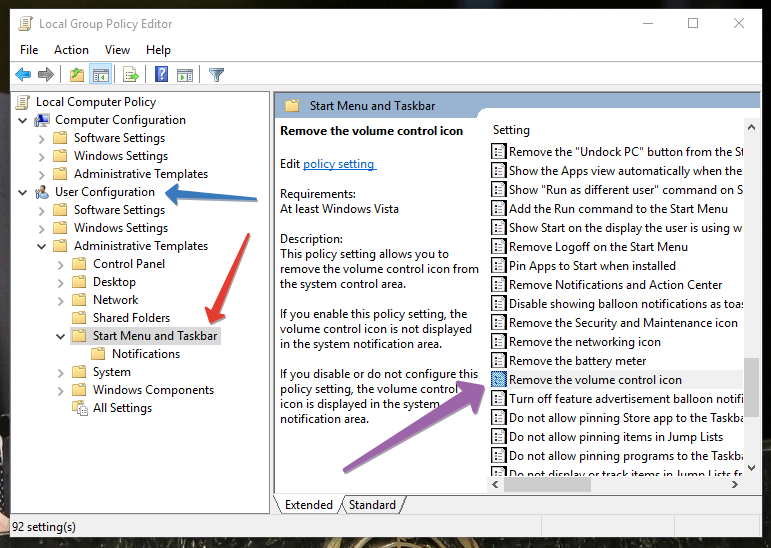Click the folder icon next to Notifications
This screenshot has height=548, width=771.
coord(98,354)
